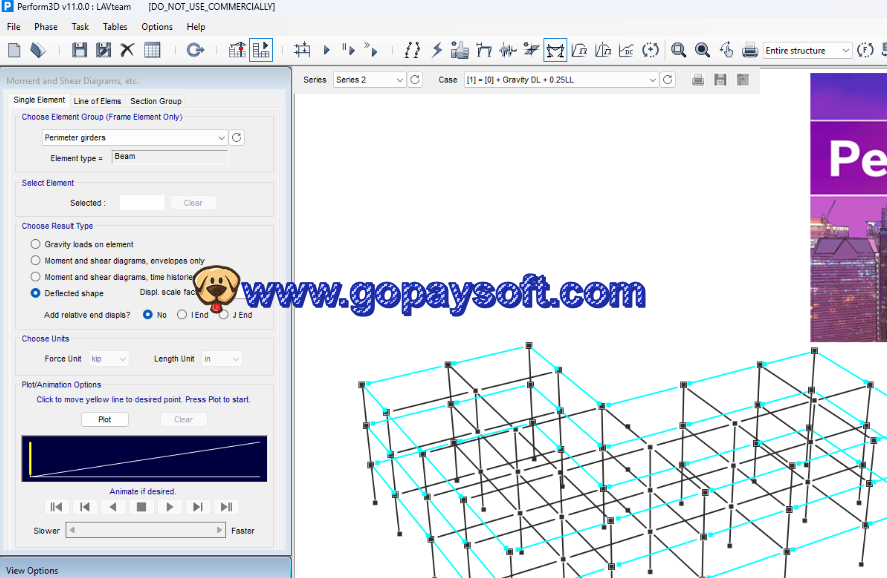
Task: Choose Moment and shear diagrams, envelopes only
Action: pyautogui.click(x=36, y=260)
